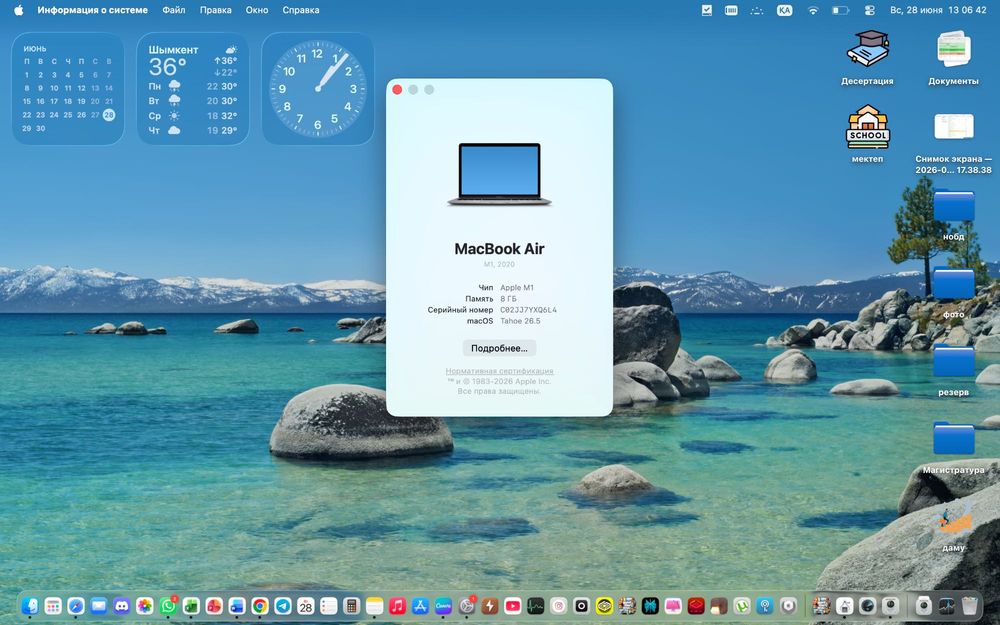Viewport: 1000px width, 625px height.
Task: Select the мектеп school desktop icon
Action: click(867, 134)
